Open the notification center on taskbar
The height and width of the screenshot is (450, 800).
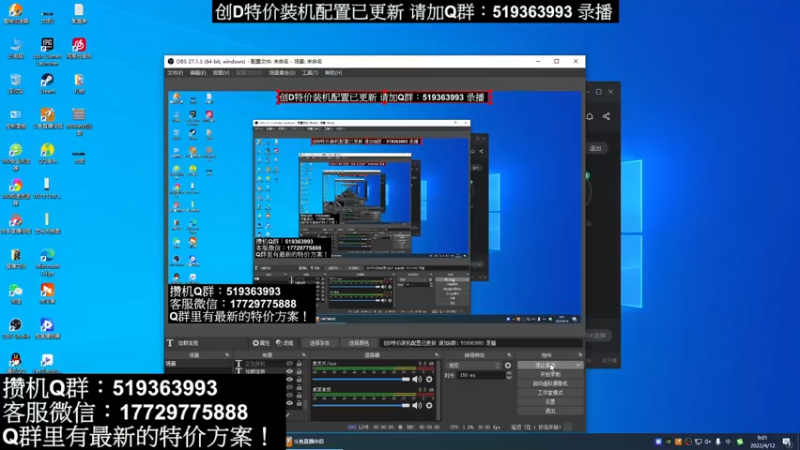click(x=787, y=442)
